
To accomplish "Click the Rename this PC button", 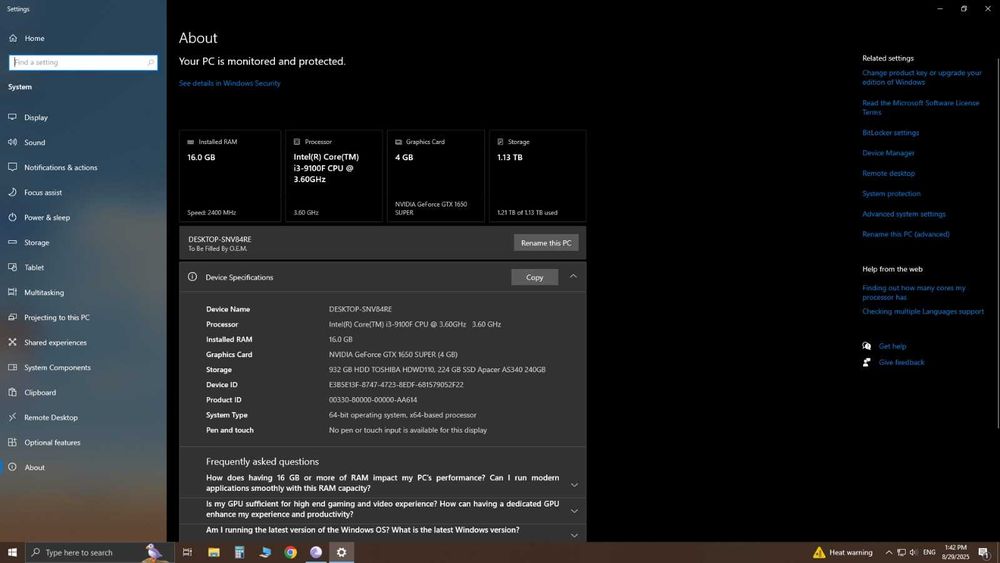I will click(546, 243).
